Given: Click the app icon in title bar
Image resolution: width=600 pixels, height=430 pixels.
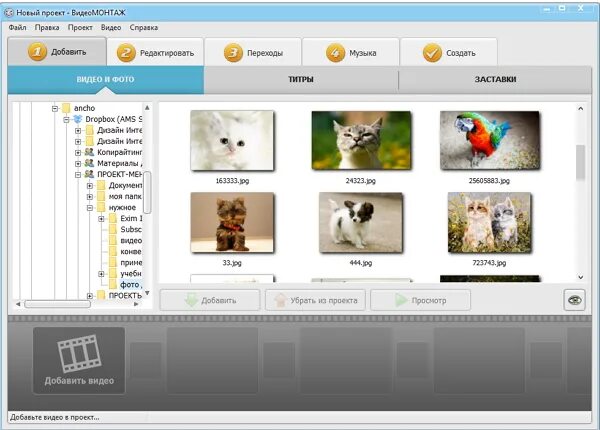Looking at the screenshot, I should point(9,13).
